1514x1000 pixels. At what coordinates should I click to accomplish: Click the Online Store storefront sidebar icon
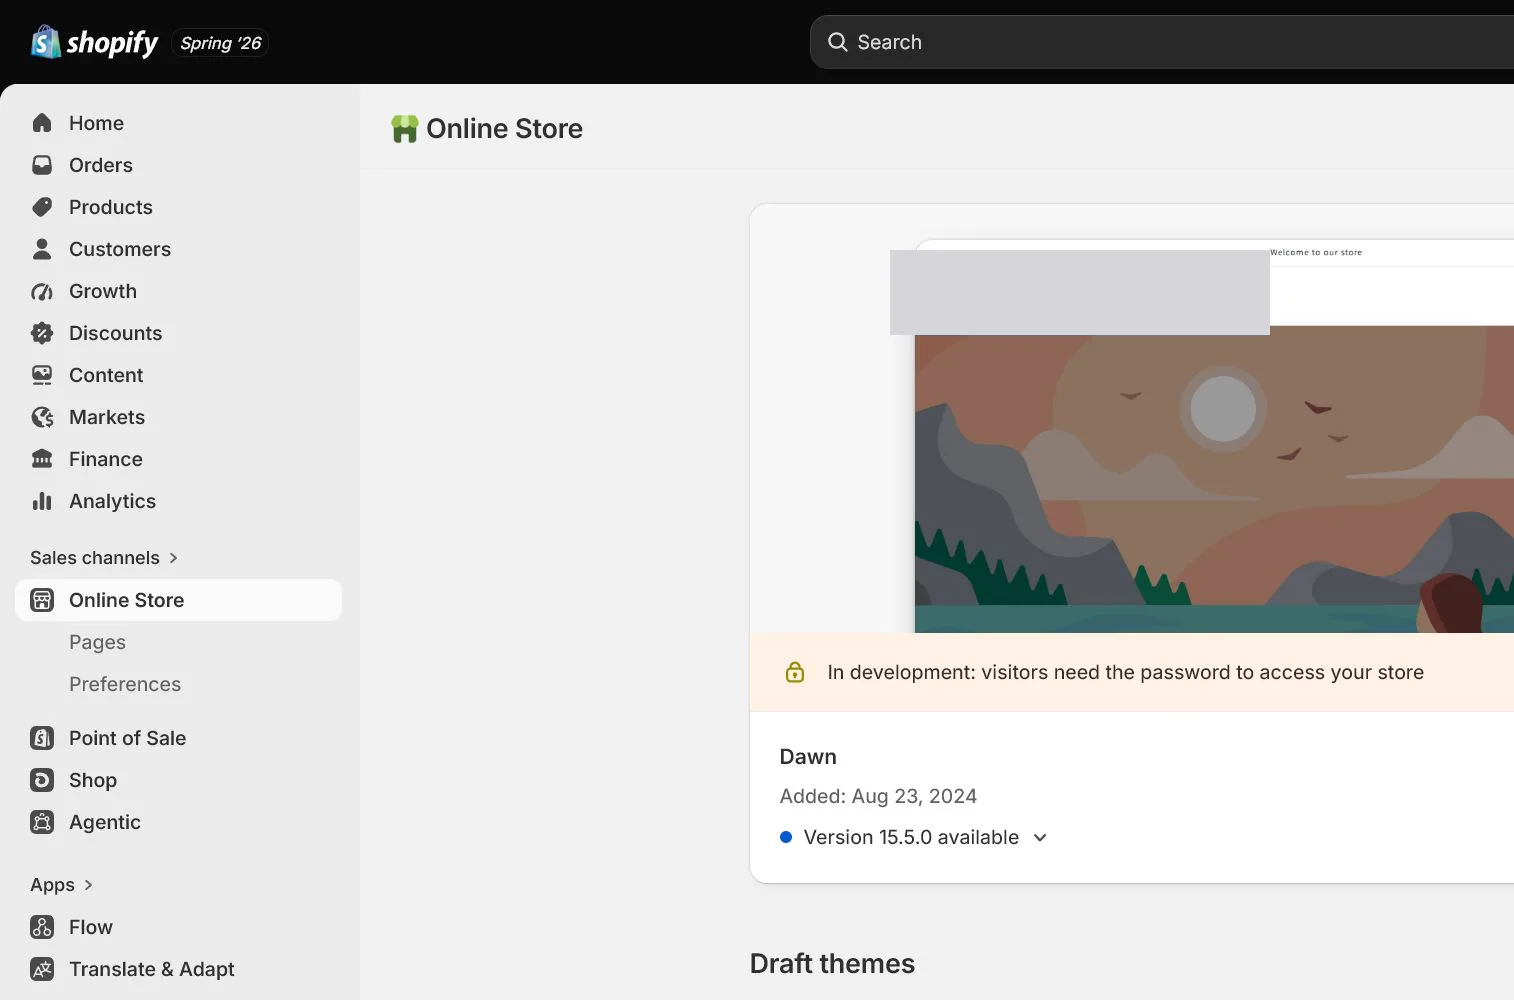[42, 600]
